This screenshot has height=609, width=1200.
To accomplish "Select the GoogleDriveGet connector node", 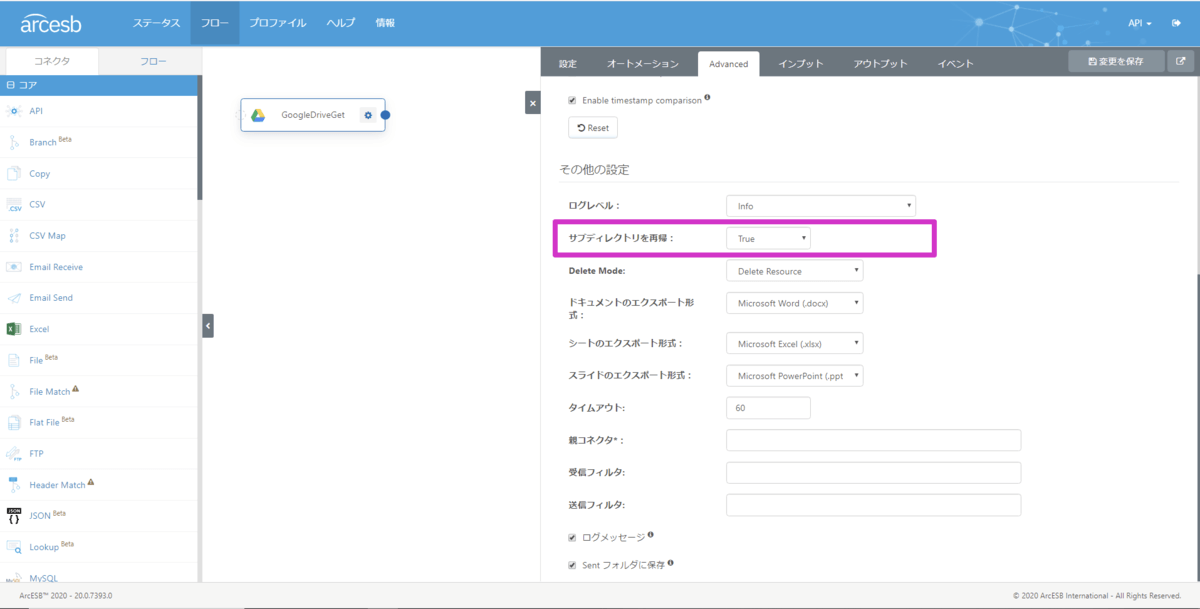I will (x=313, y=115).
